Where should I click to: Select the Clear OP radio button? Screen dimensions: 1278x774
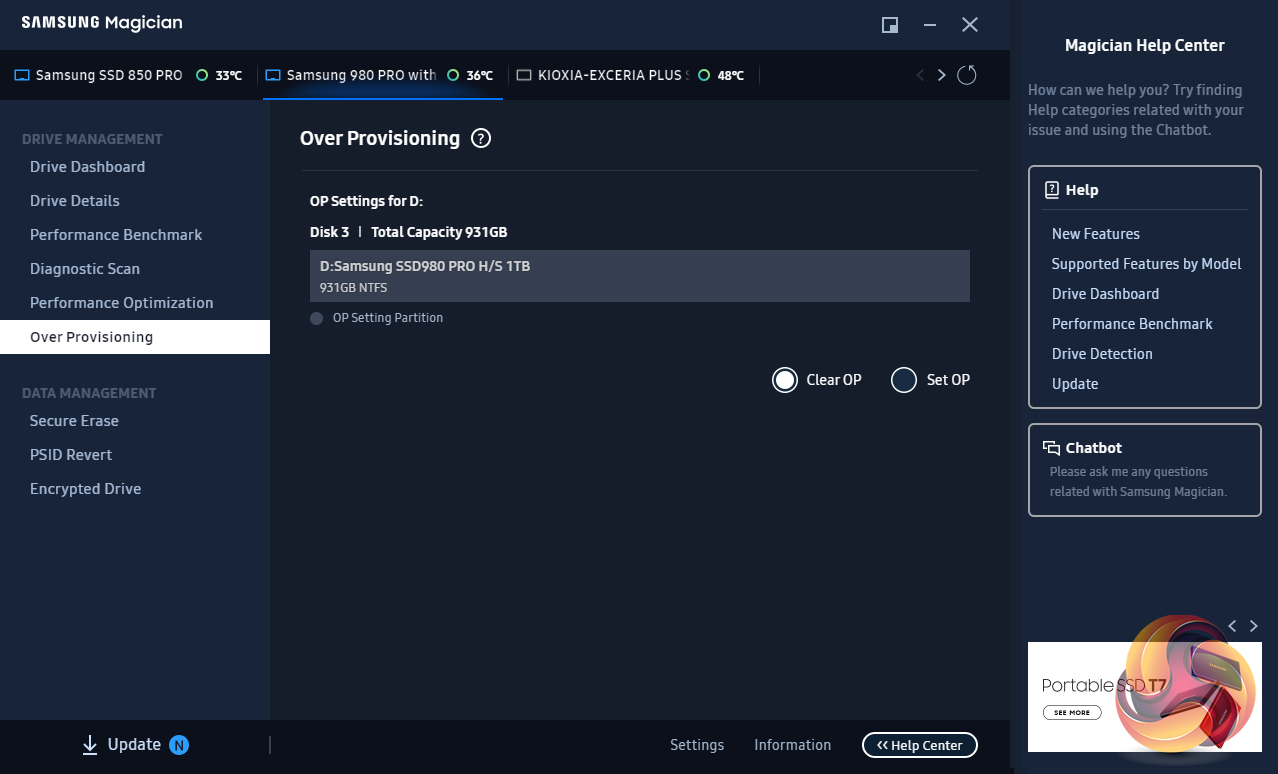pos(785,380)
